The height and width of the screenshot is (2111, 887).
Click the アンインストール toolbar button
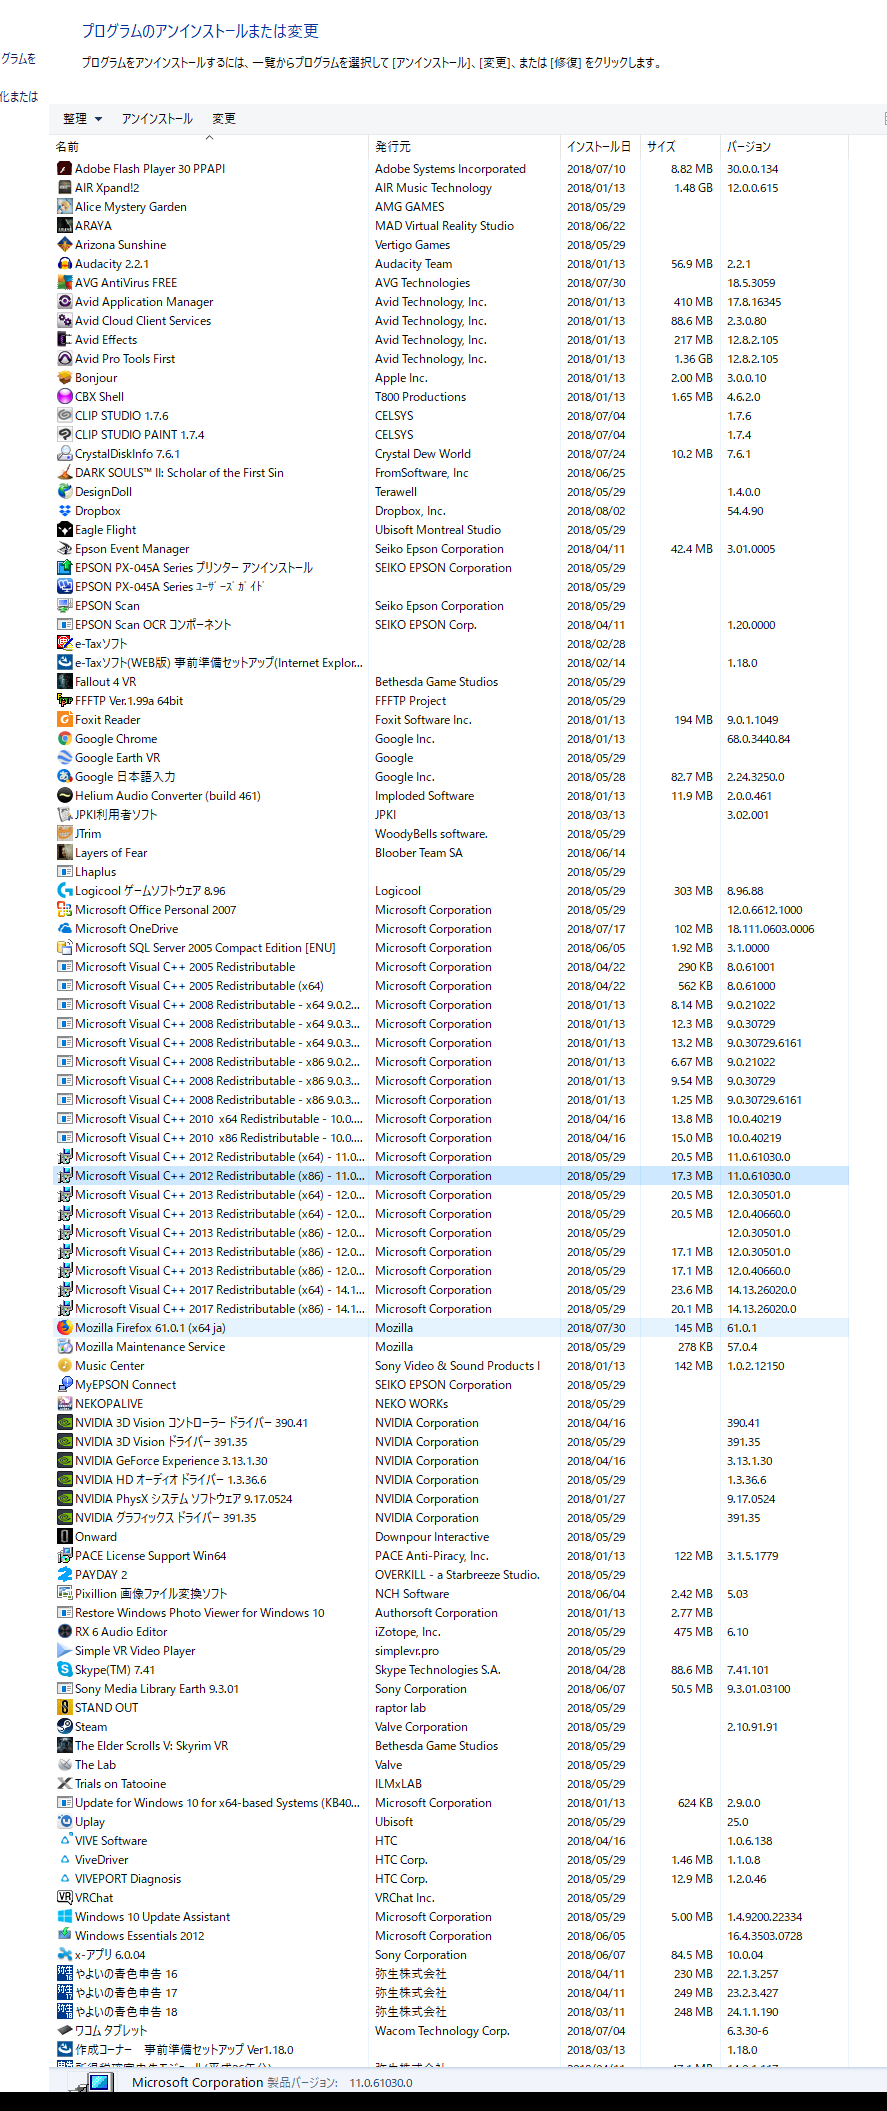pos(157,119)
